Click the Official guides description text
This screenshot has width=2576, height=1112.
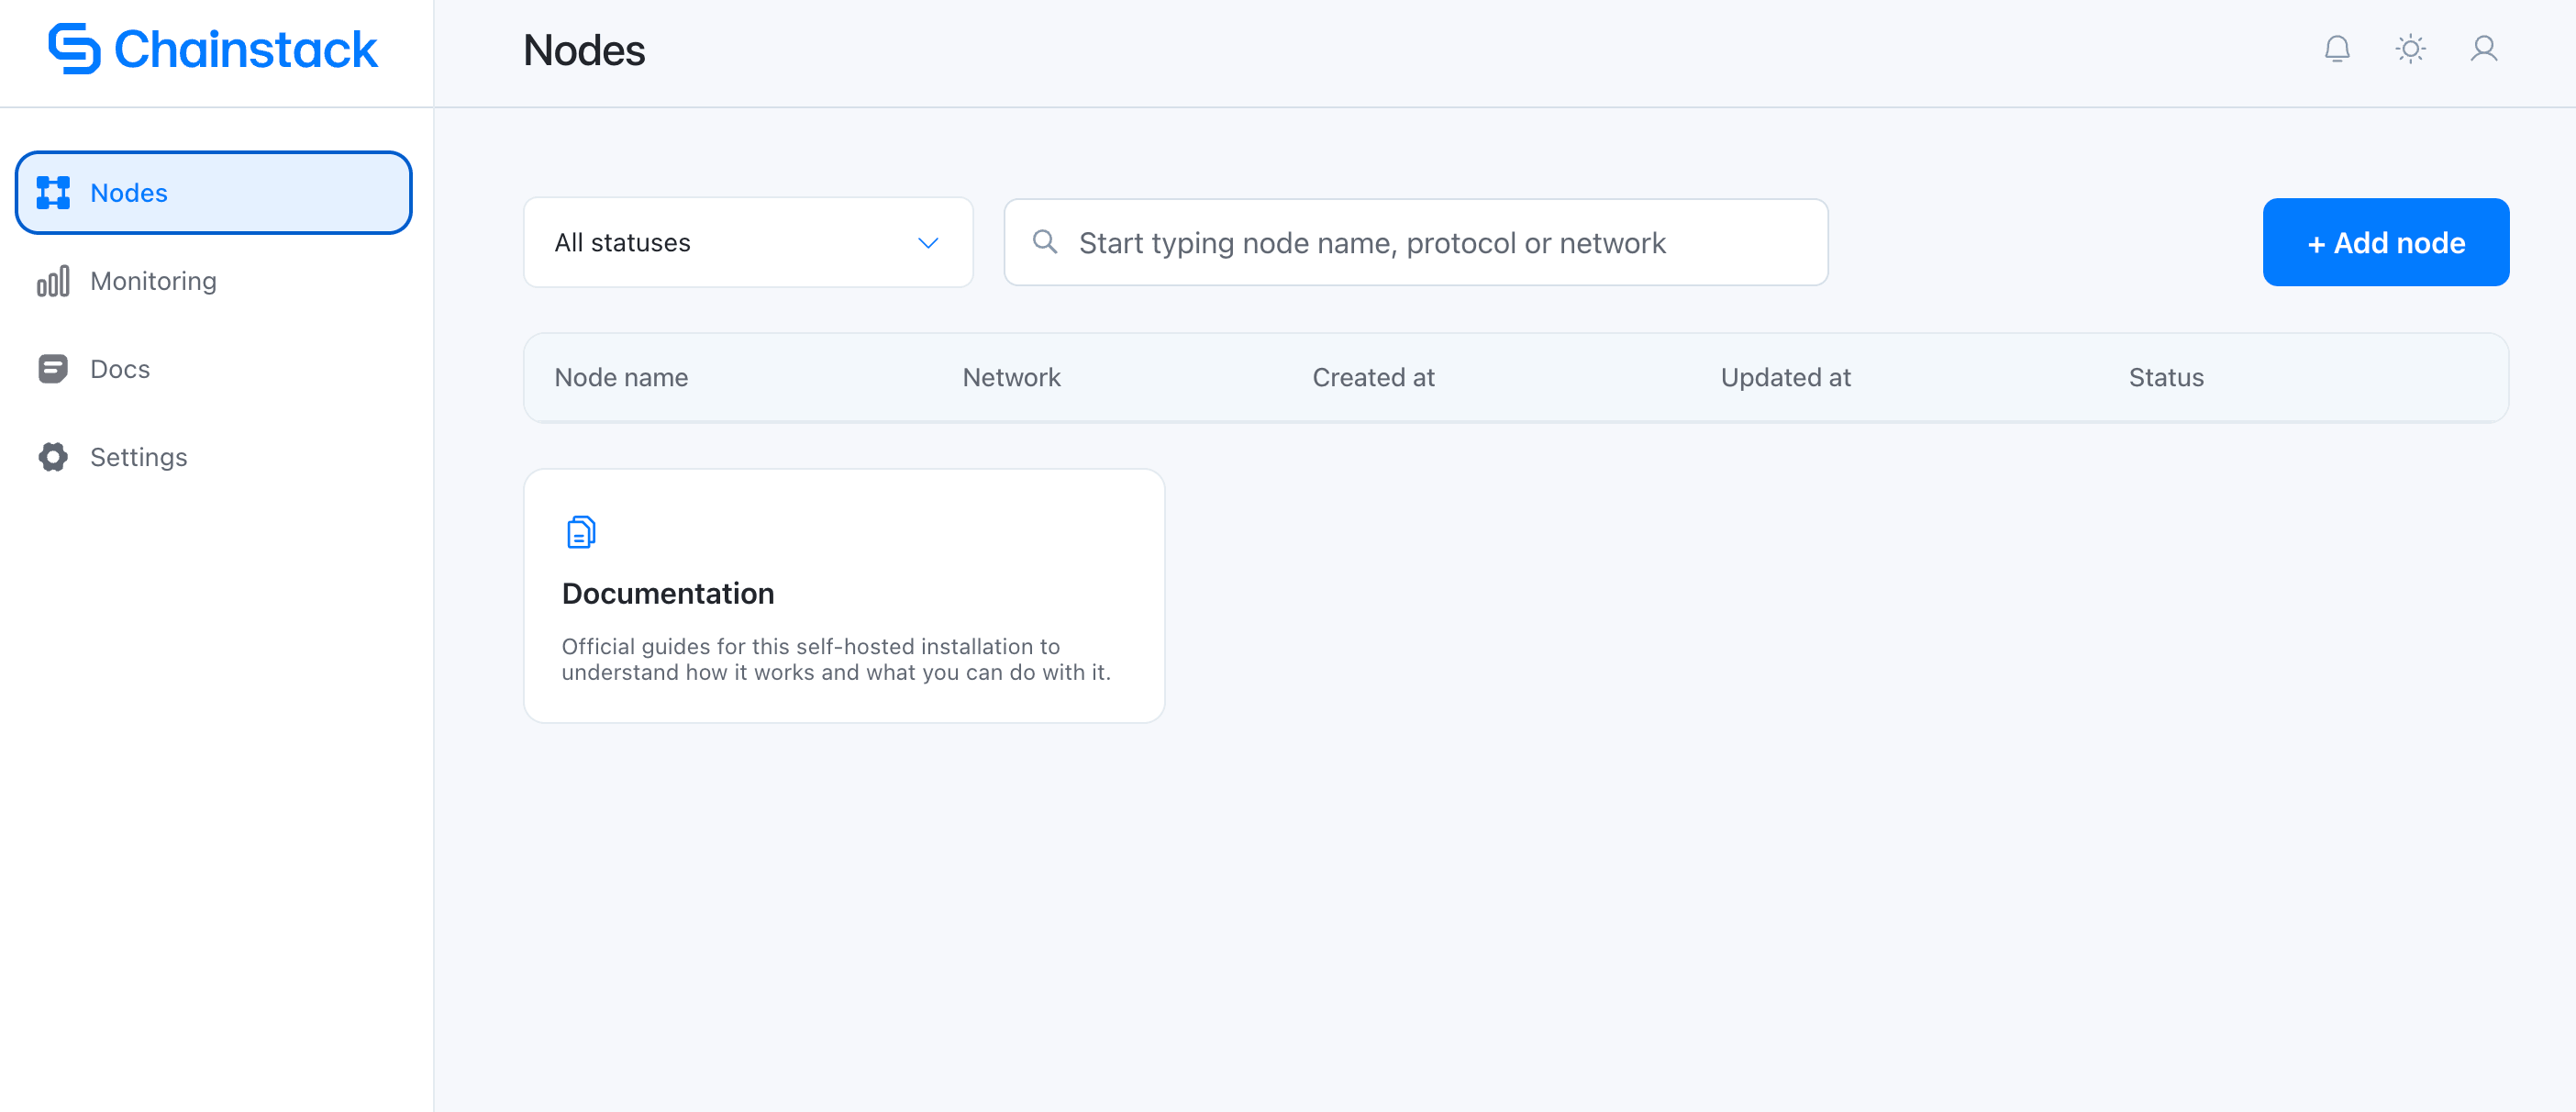tap(836, 659)
